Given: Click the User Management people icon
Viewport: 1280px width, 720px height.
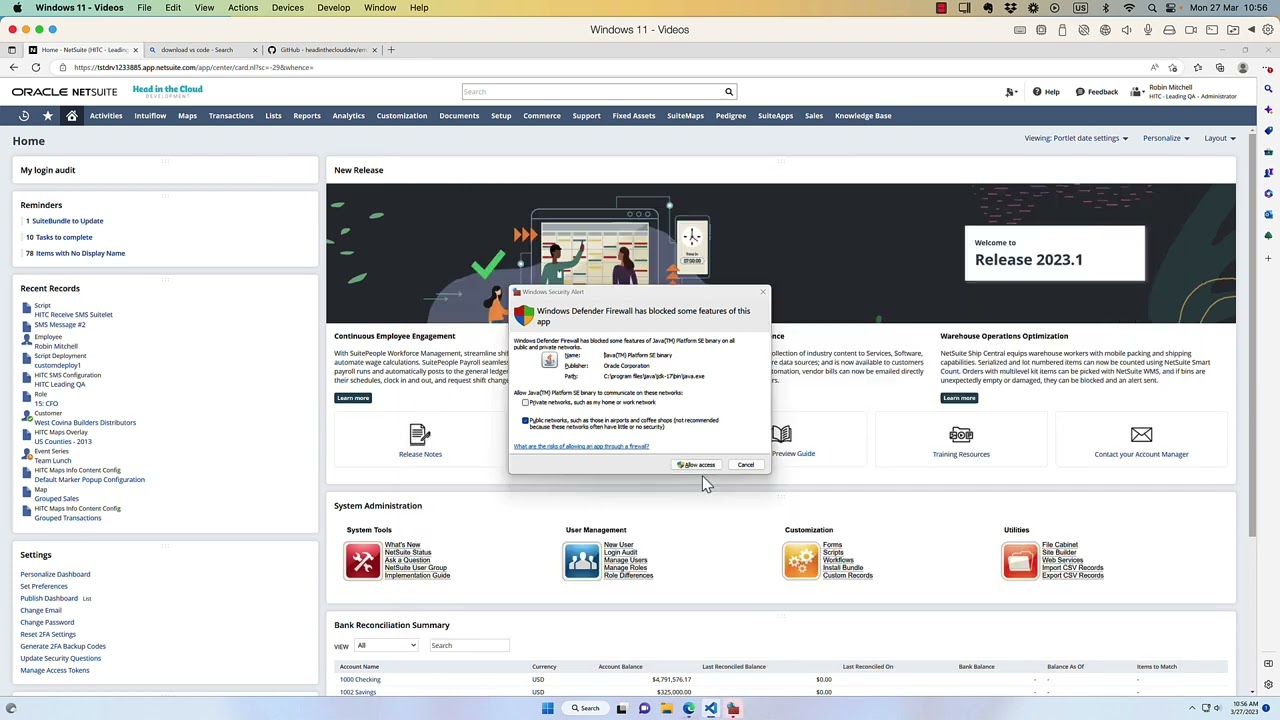Looking at the screenshot, I should tap(581, 561).
